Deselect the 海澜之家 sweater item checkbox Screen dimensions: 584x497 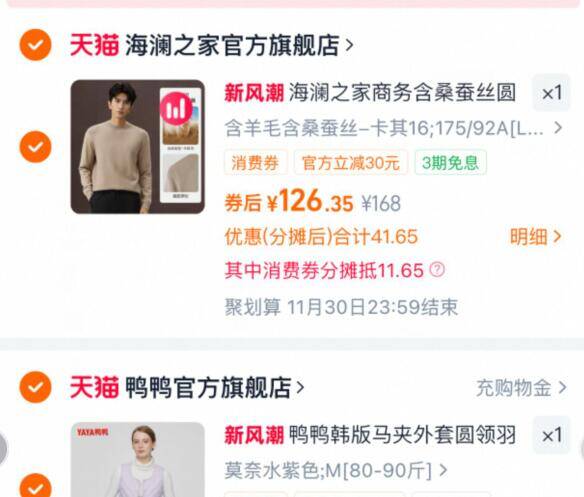tap(35, 147)
